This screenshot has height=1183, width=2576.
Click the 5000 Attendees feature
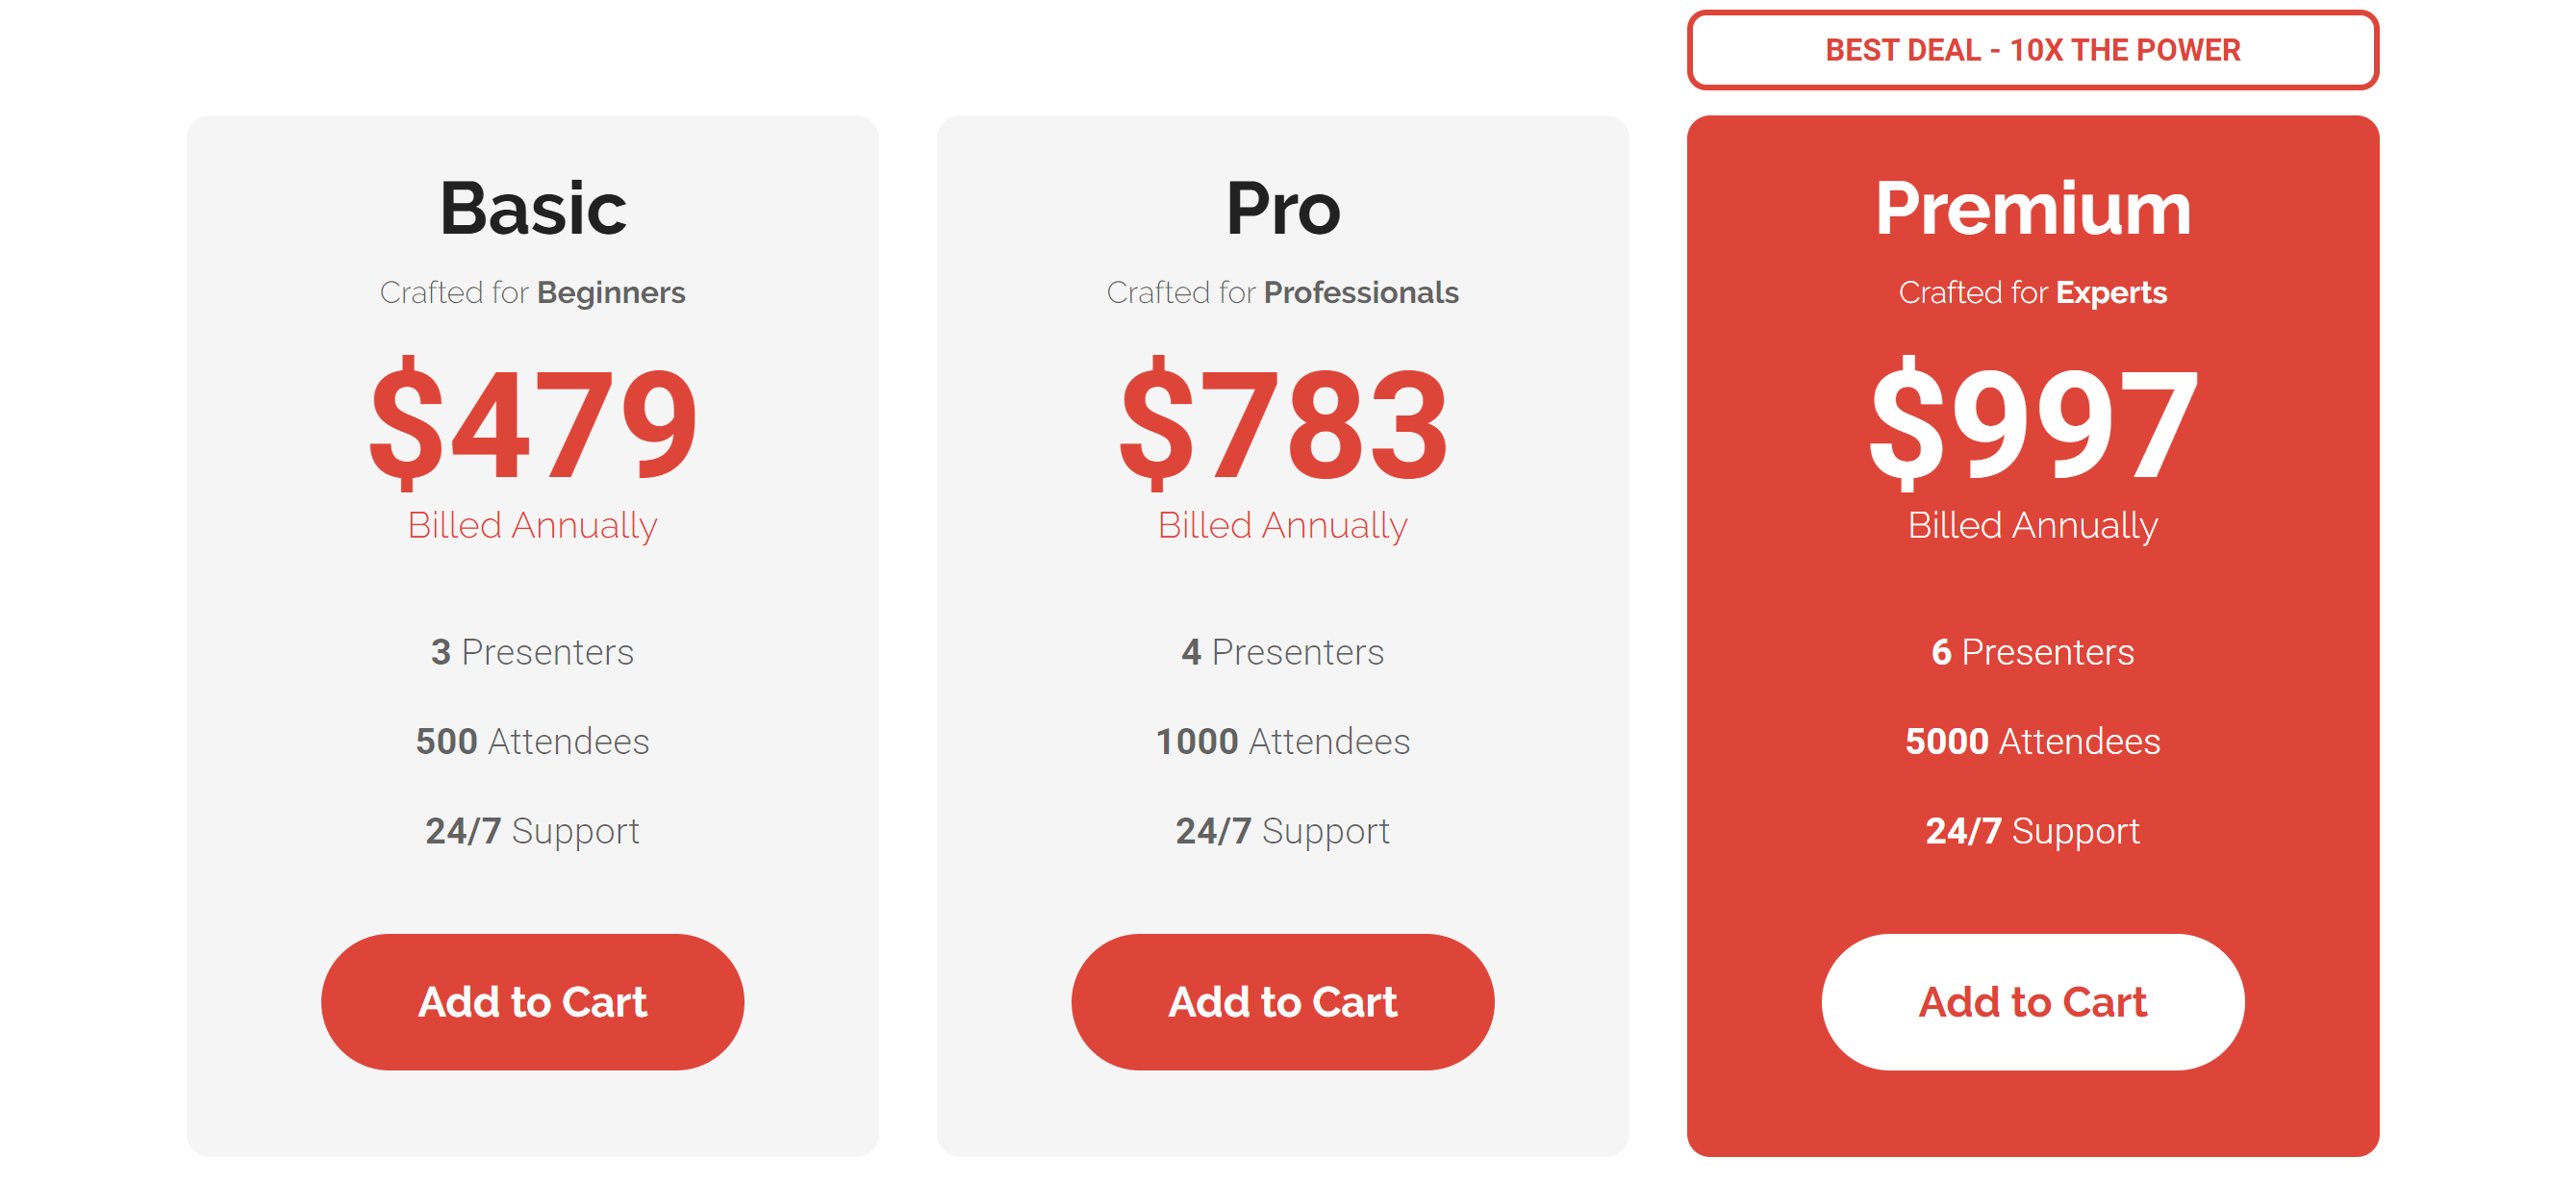2032,741
